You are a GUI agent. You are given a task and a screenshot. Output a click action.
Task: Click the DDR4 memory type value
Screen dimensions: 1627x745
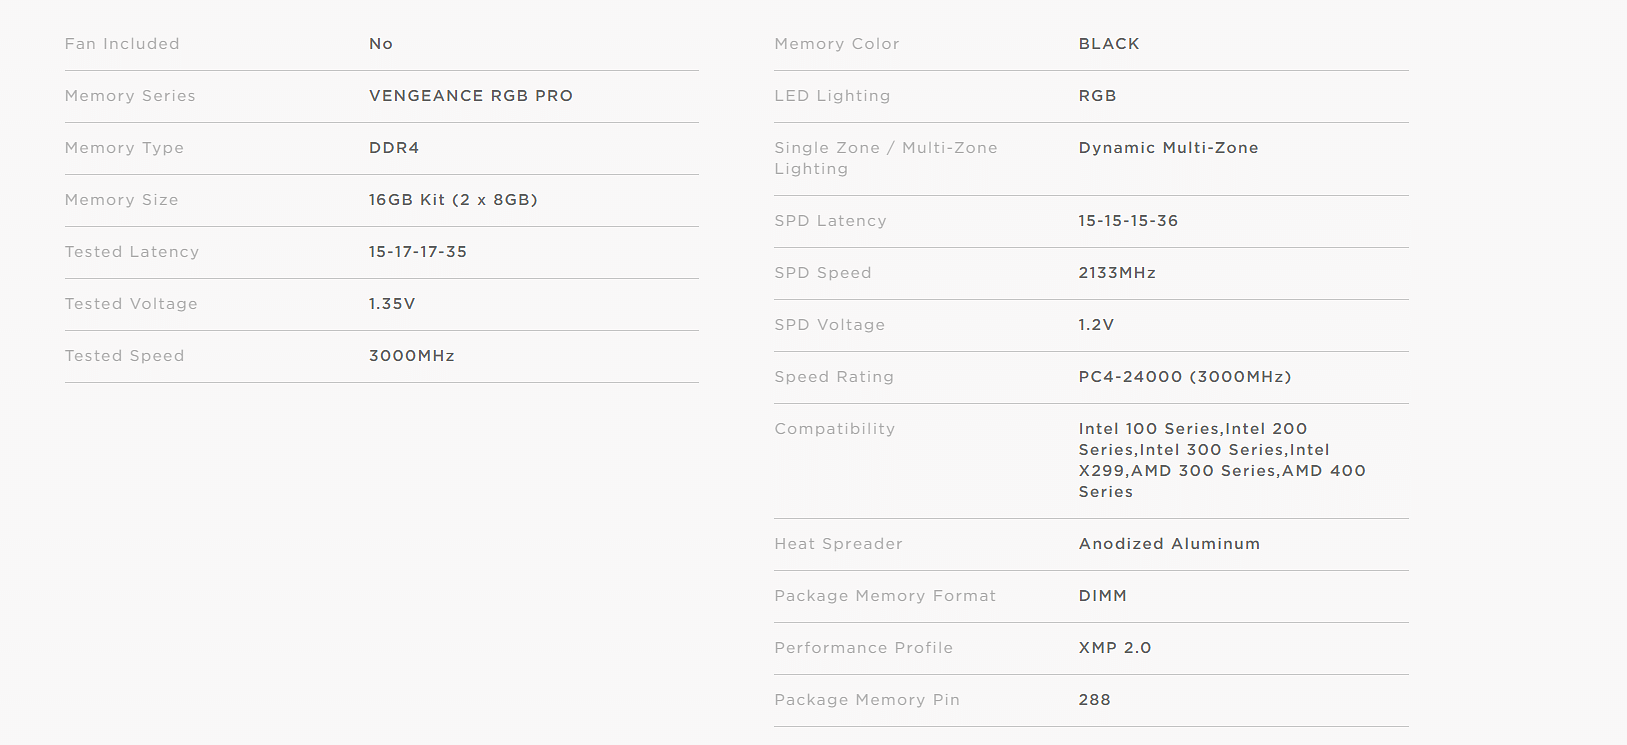click(x=393, y=148)
